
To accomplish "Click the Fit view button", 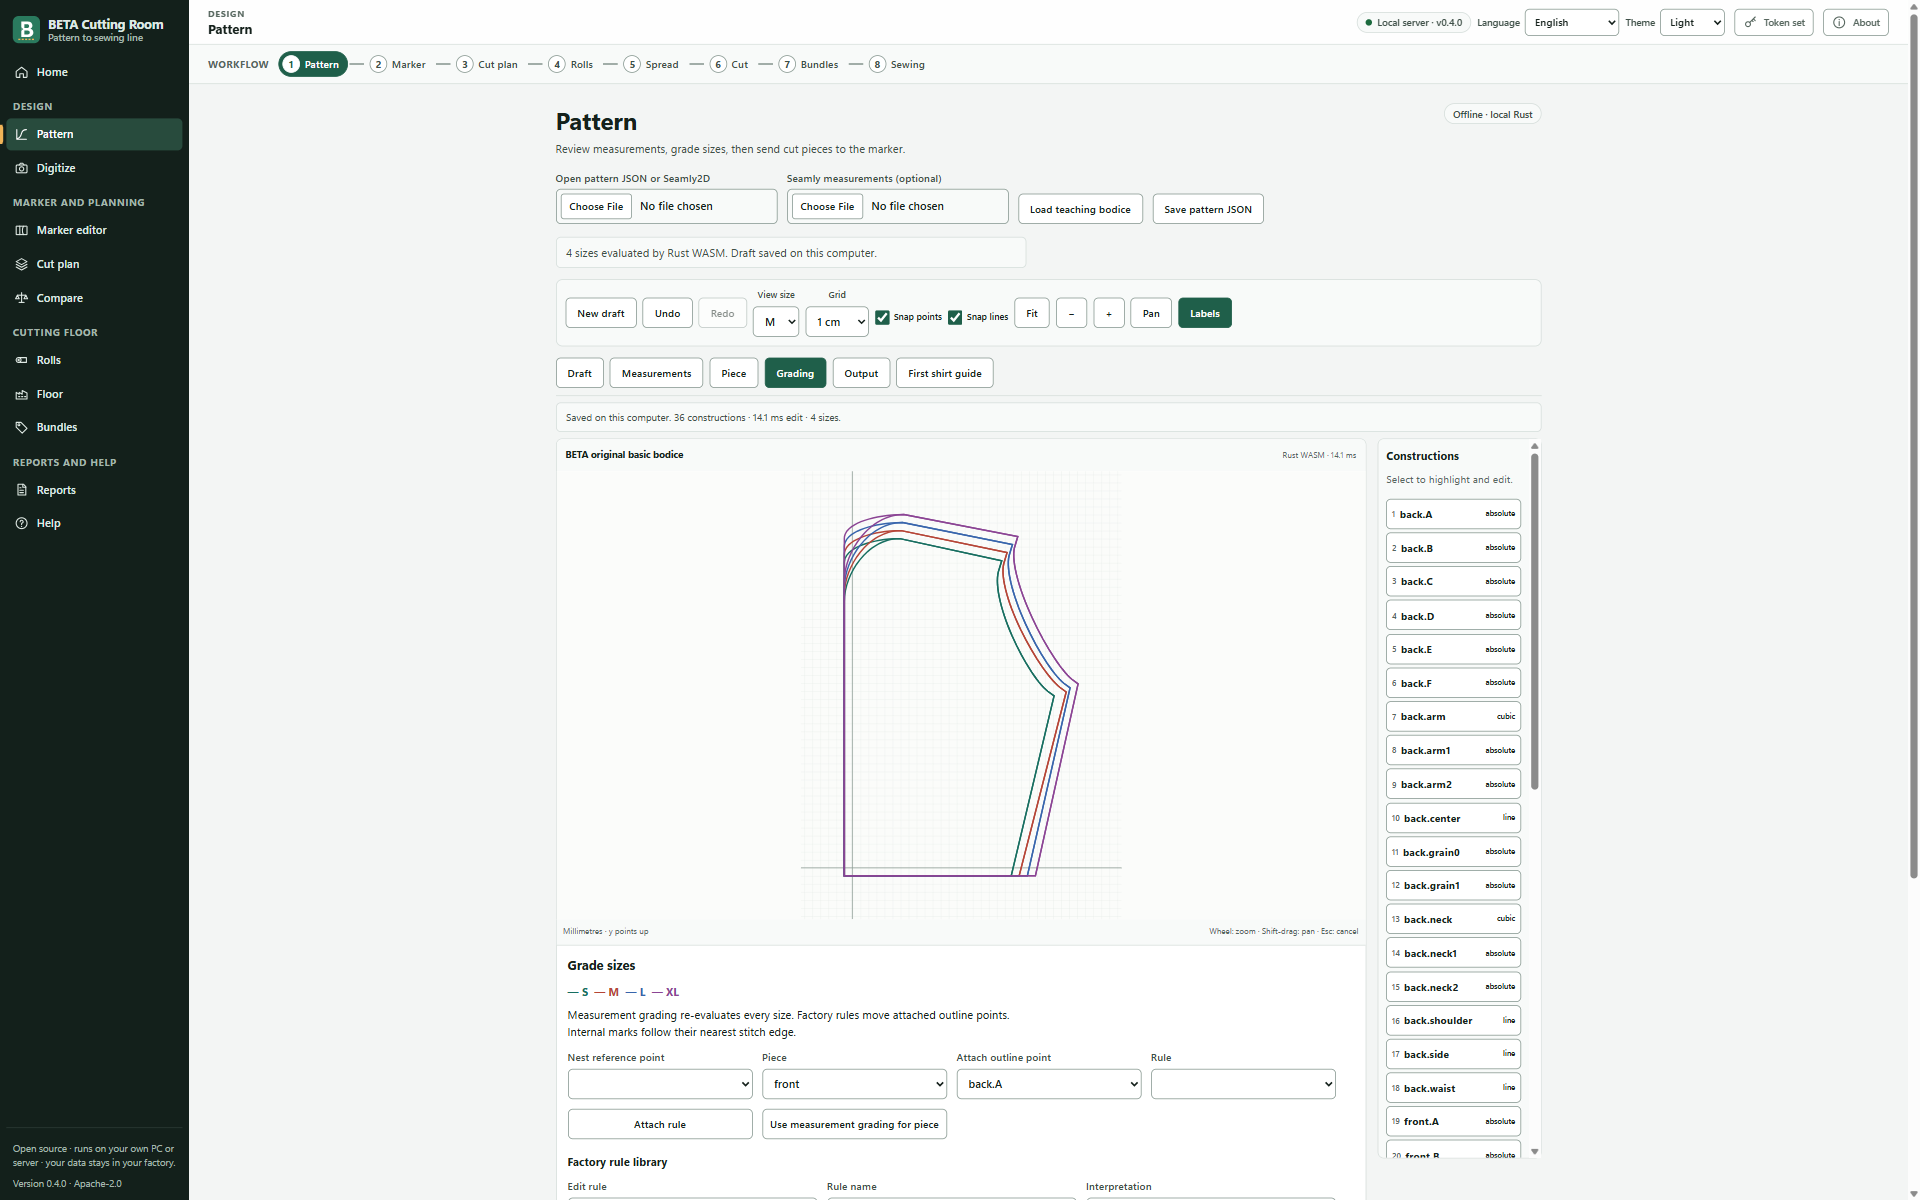I will click(x=1032, y=313).
